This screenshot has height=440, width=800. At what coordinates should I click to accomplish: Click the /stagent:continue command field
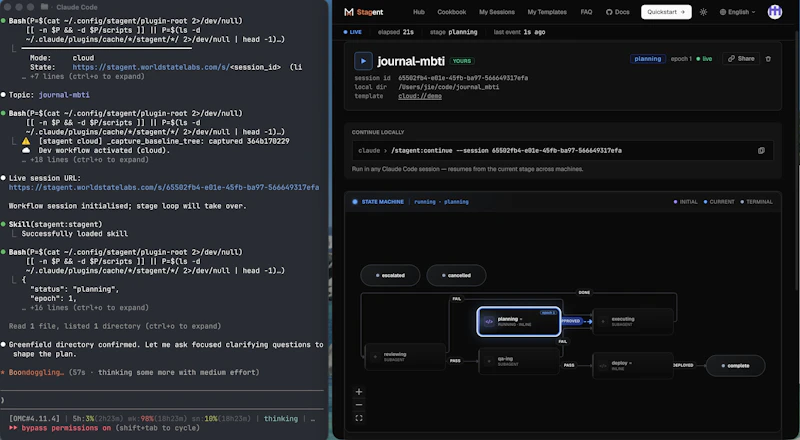563,151
